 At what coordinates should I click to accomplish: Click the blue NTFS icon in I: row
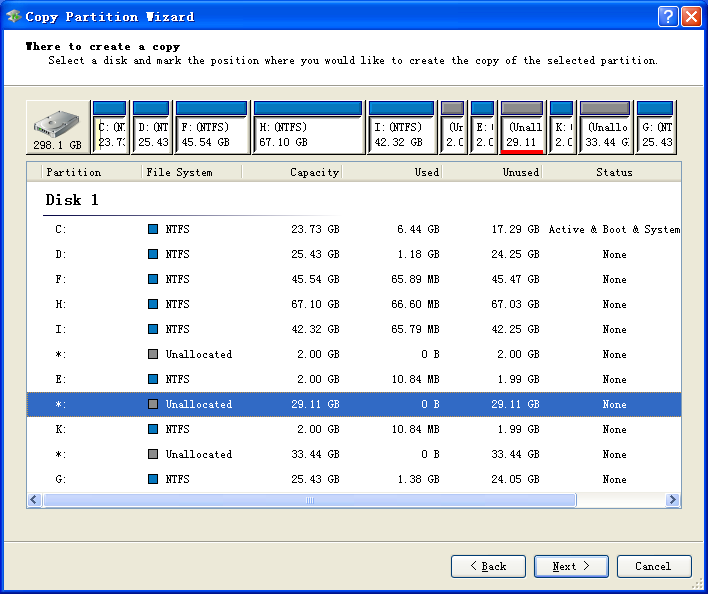click(x=153, y=329)
